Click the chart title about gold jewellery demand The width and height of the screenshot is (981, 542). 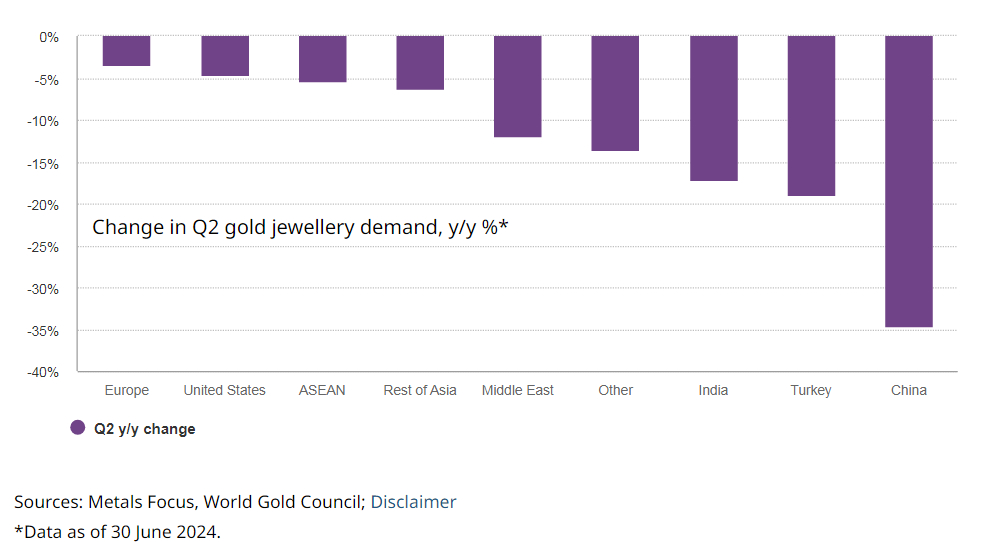pyautogui.click(x=300, y=228)
